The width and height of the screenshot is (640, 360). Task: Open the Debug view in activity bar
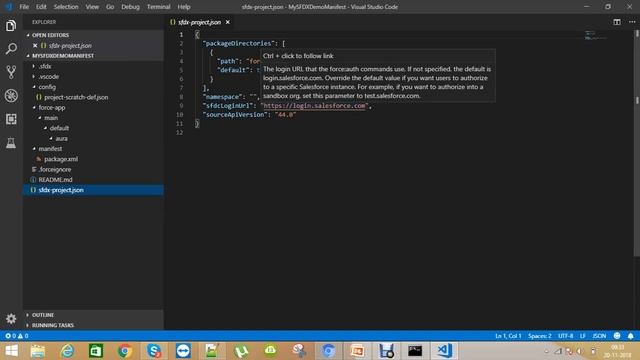pos(11,96)
